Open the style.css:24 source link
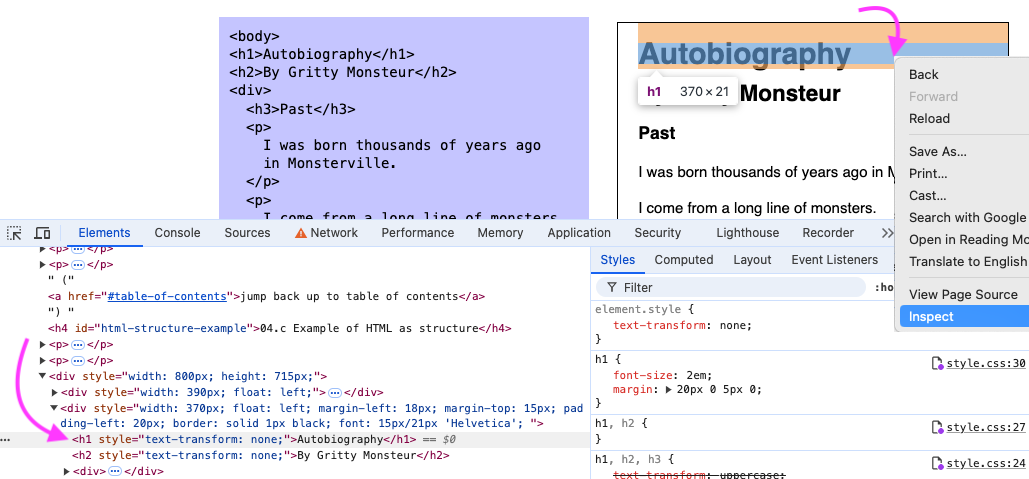Screen dimensions: 1029x479 pyautogui.click(x=986, y=463)
